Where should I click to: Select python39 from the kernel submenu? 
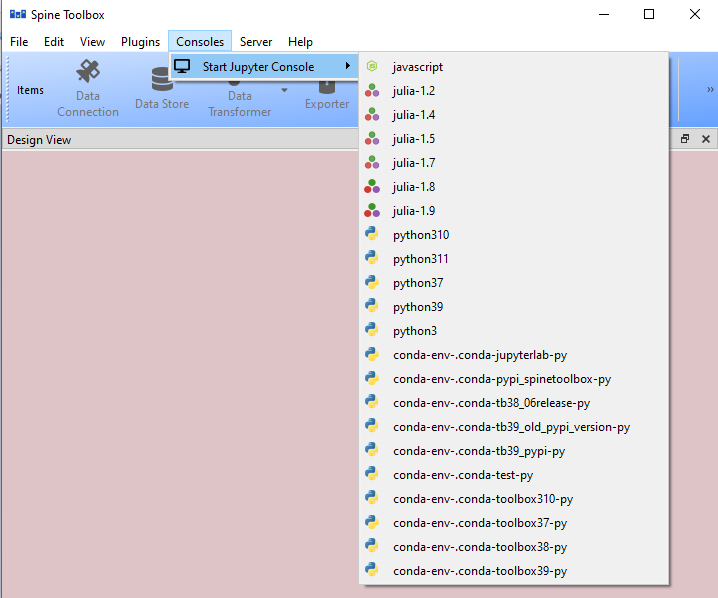(x=513, y=307)
